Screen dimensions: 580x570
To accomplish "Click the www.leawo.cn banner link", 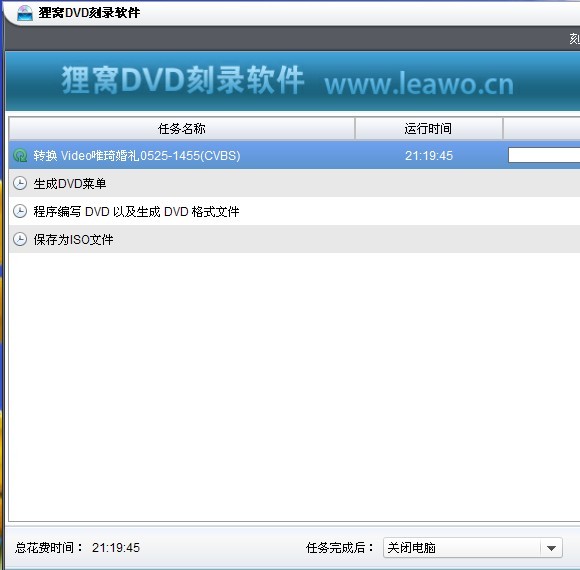I will pyautogui.click(x=419, y=84).
